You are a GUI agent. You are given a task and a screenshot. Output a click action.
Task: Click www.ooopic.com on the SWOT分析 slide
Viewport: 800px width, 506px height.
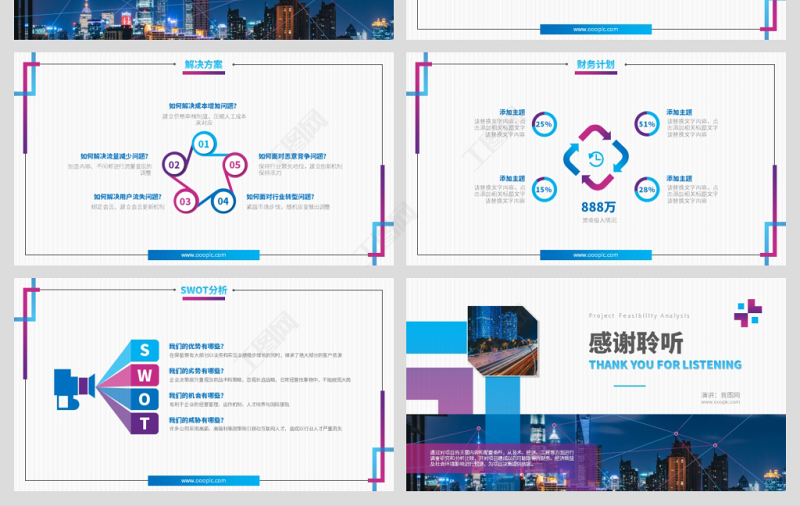[x=203, y=480]
